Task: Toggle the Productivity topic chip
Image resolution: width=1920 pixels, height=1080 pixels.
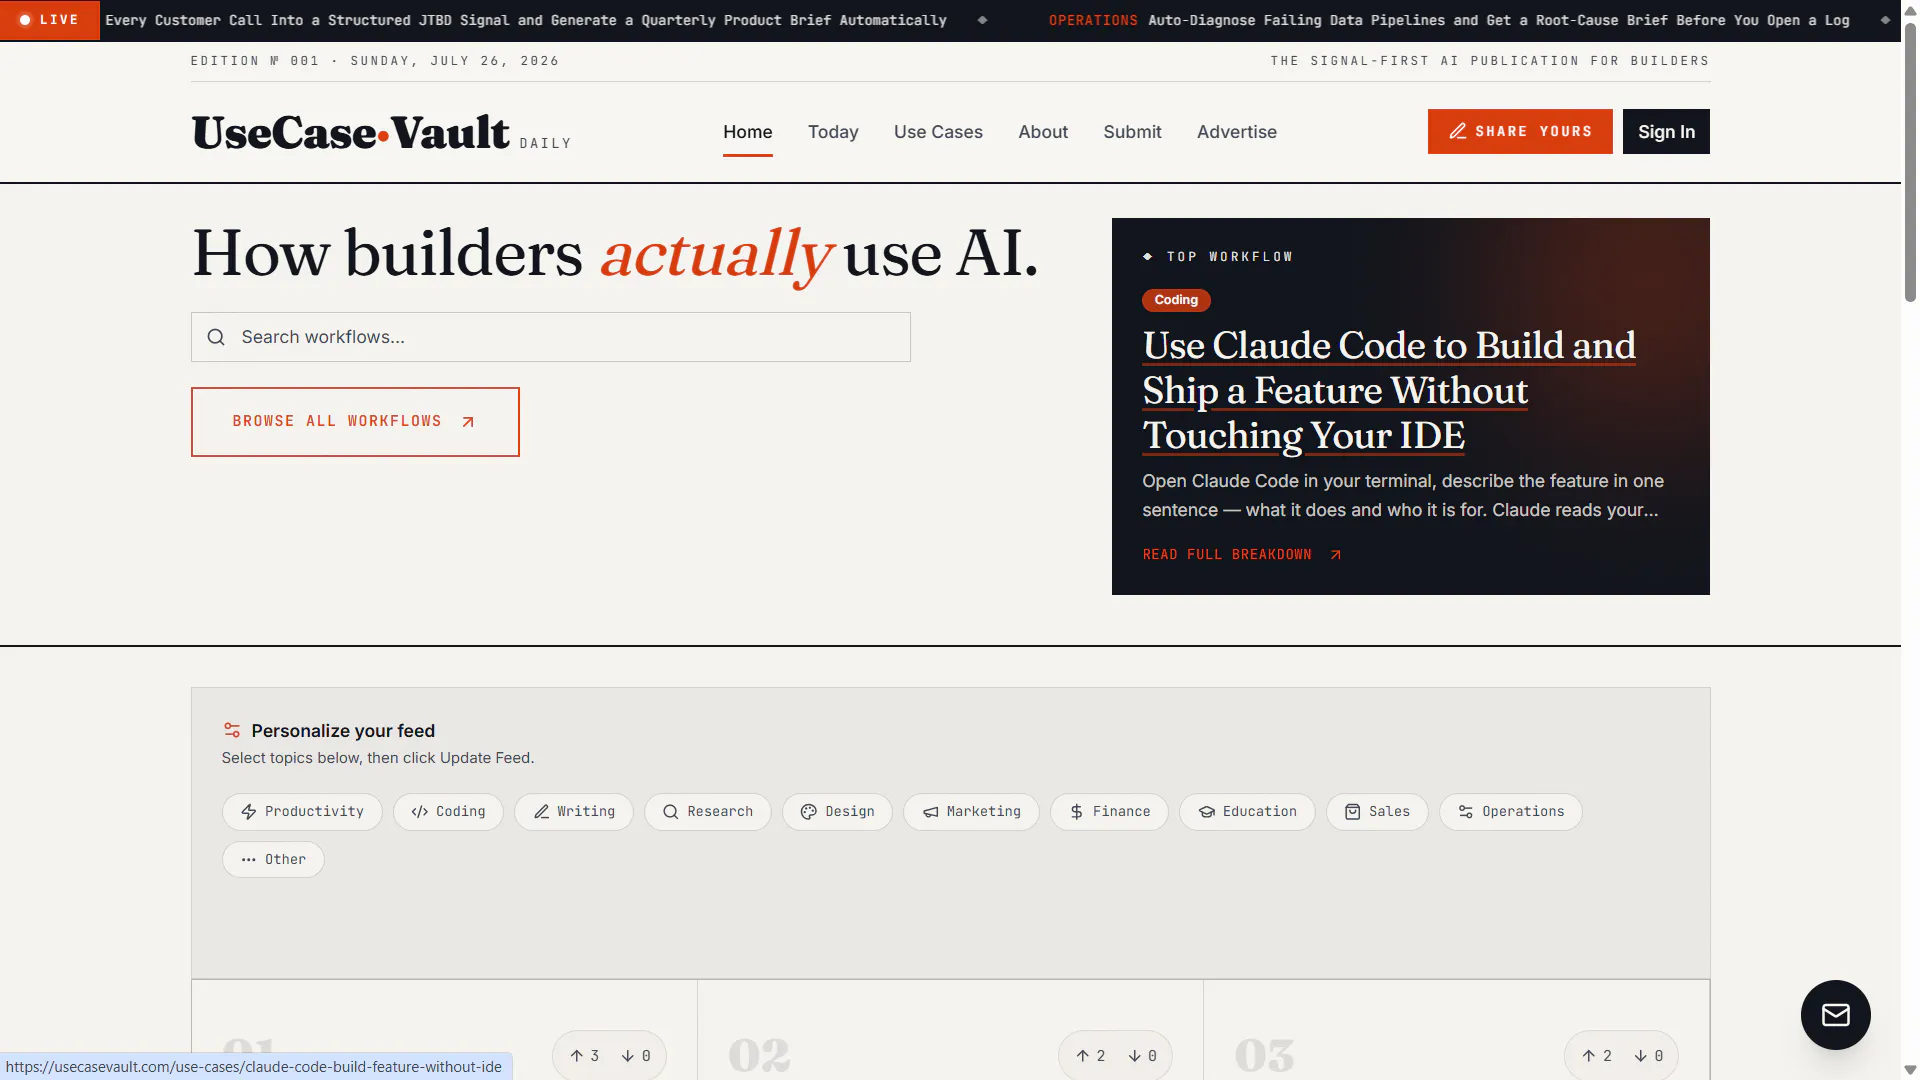Action: coord(302,812)
